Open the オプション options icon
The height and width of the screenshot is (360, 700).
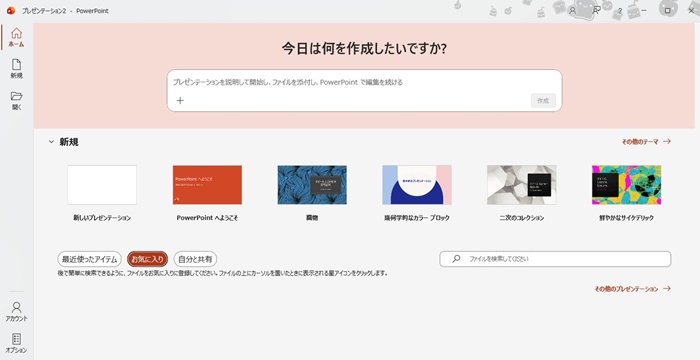coord(17,343)
